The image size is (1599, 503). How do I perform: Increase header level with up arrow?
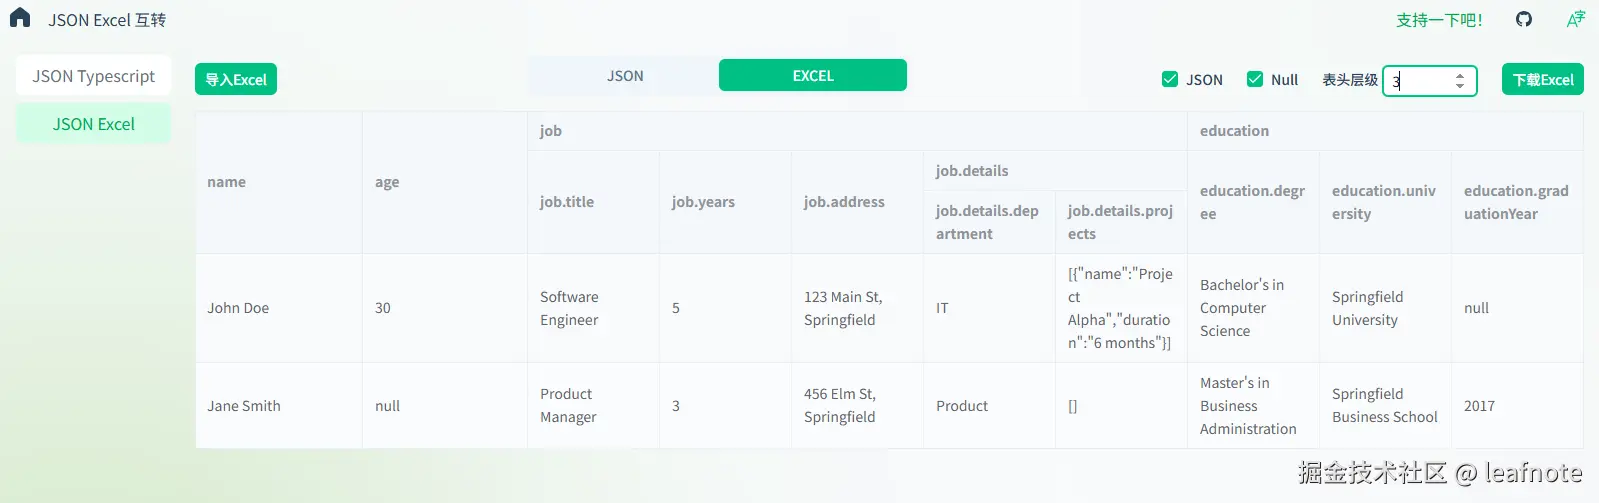[x=1460, y=74]
